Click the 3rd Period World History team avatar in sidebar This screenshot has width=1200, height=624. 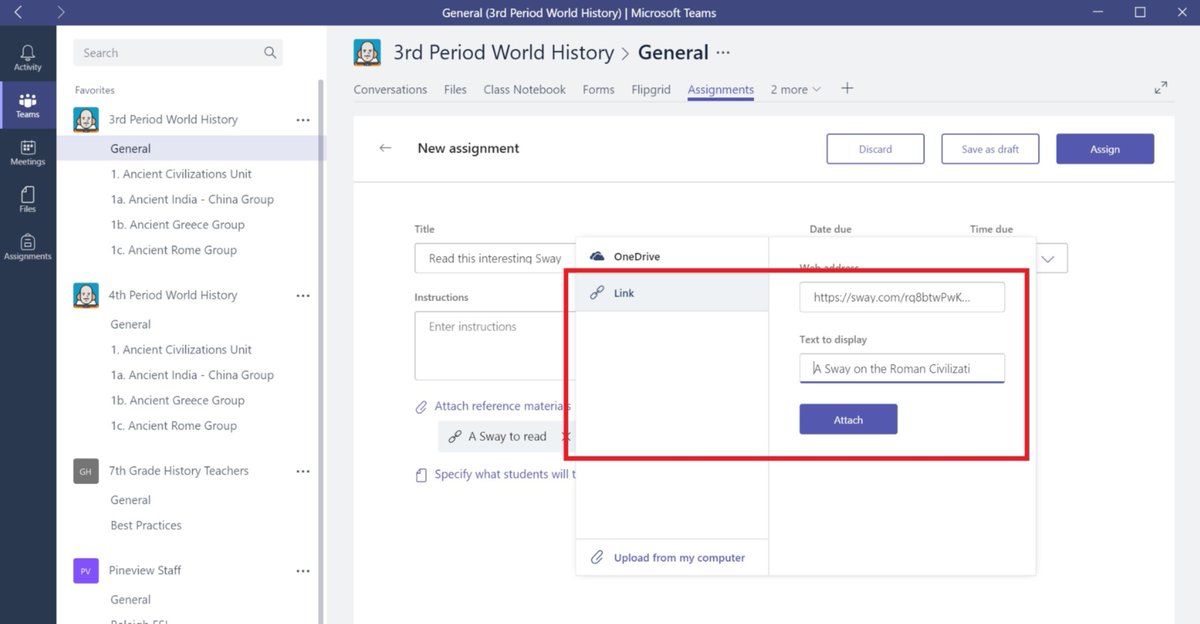coord(86,119)
